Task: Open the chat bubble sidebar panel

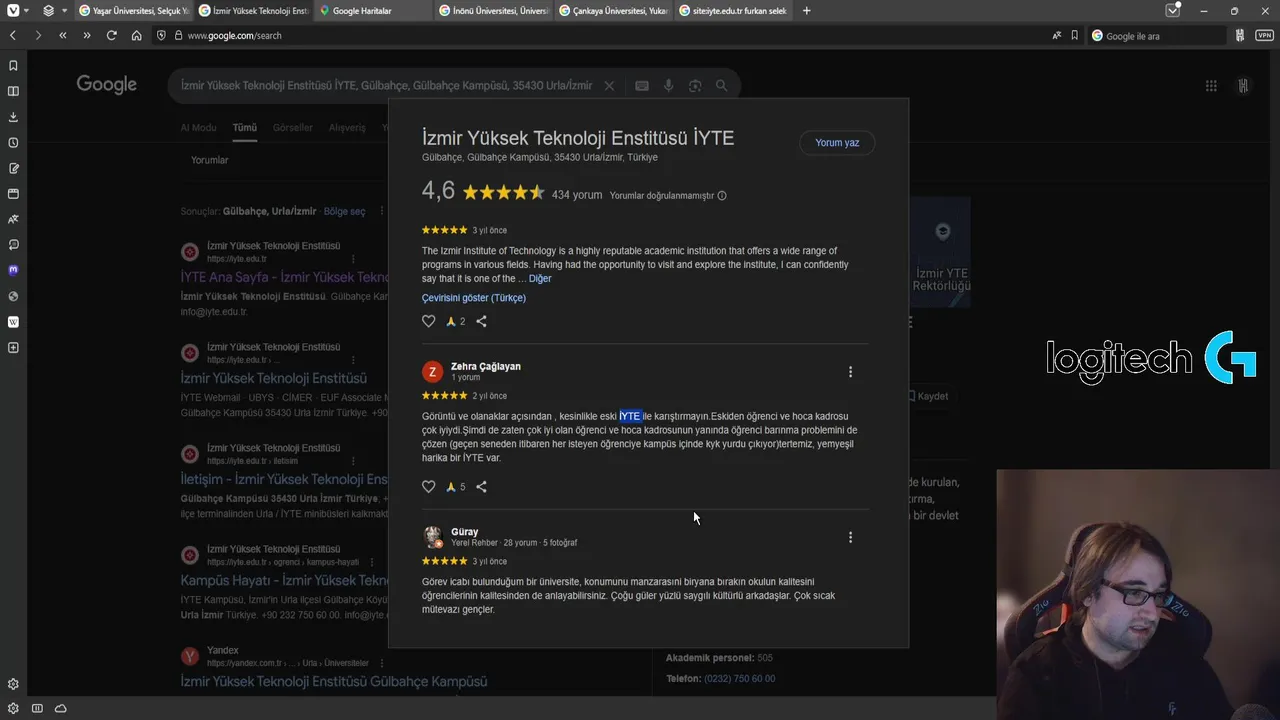Action: [13, 245]
